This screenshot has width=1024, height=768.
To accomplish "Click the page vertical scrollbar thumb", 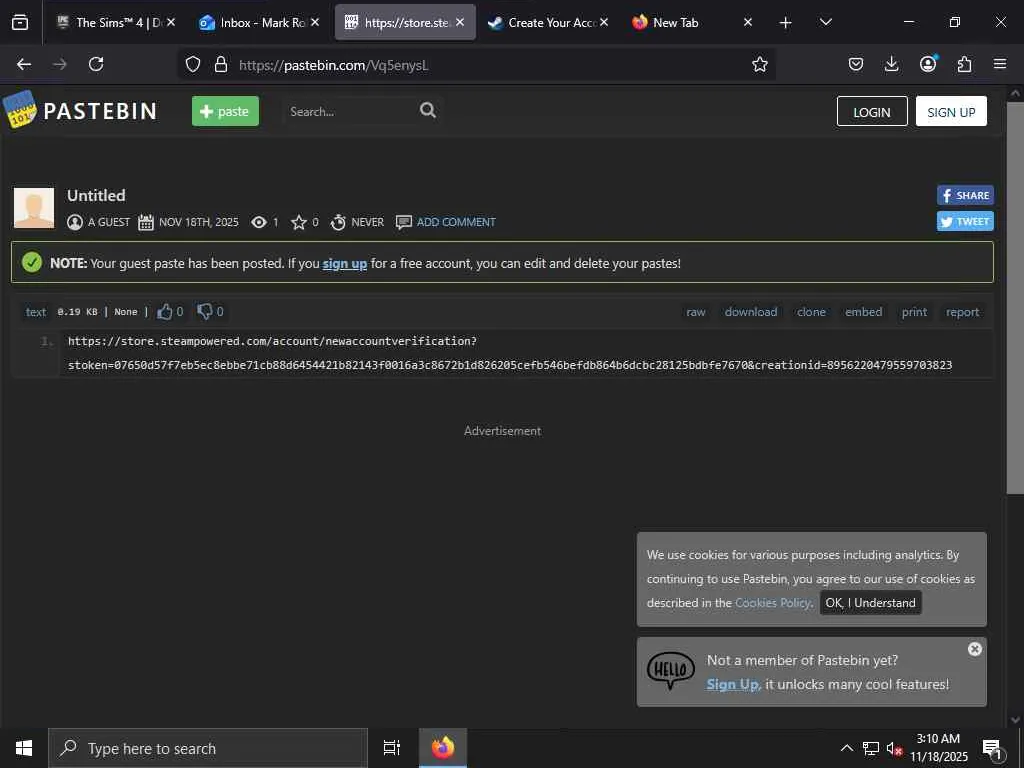I will (1014, 297).
